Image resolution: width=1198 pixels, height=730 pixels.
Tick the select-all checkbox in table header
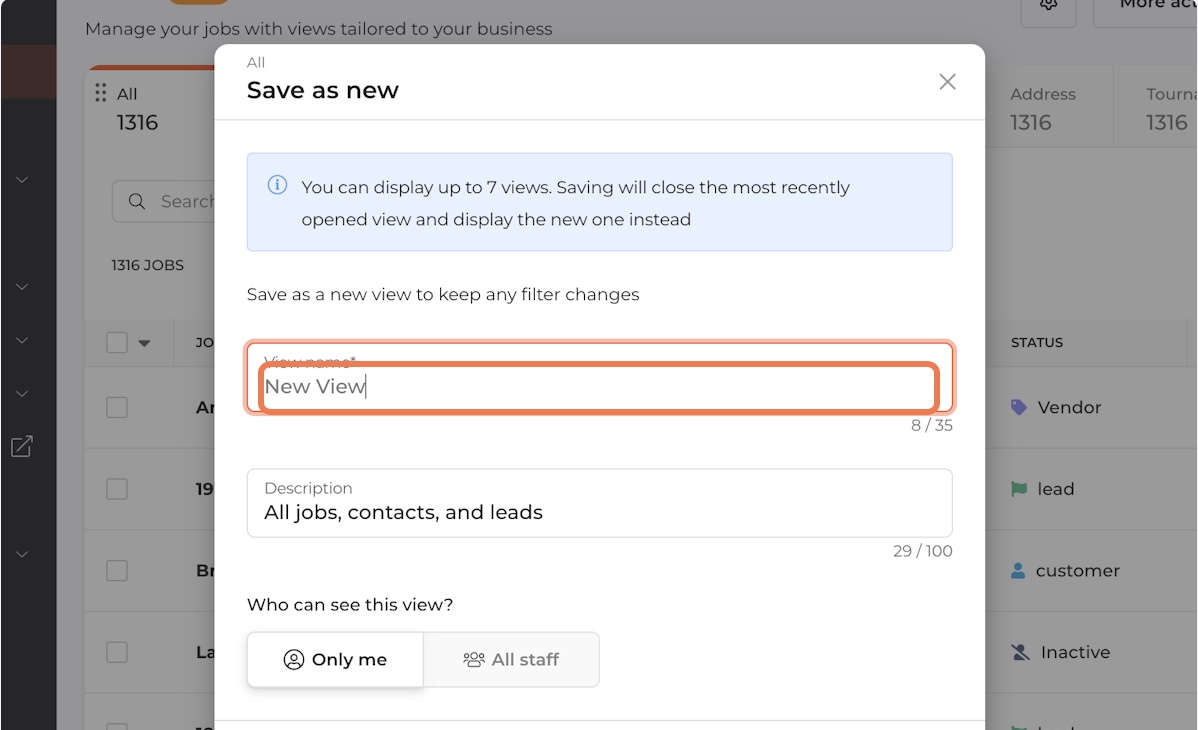[x=117, y=343]
